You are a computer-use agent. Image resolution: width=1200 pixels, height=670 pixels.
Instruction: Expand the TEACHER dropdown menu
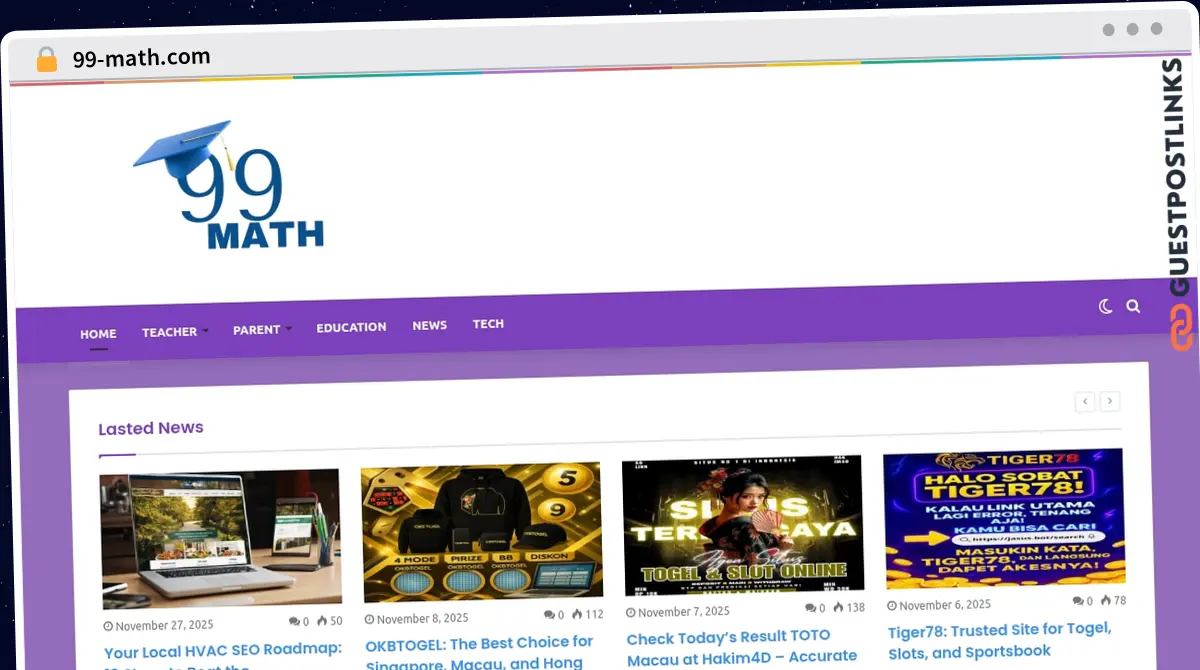coord(175,332)
